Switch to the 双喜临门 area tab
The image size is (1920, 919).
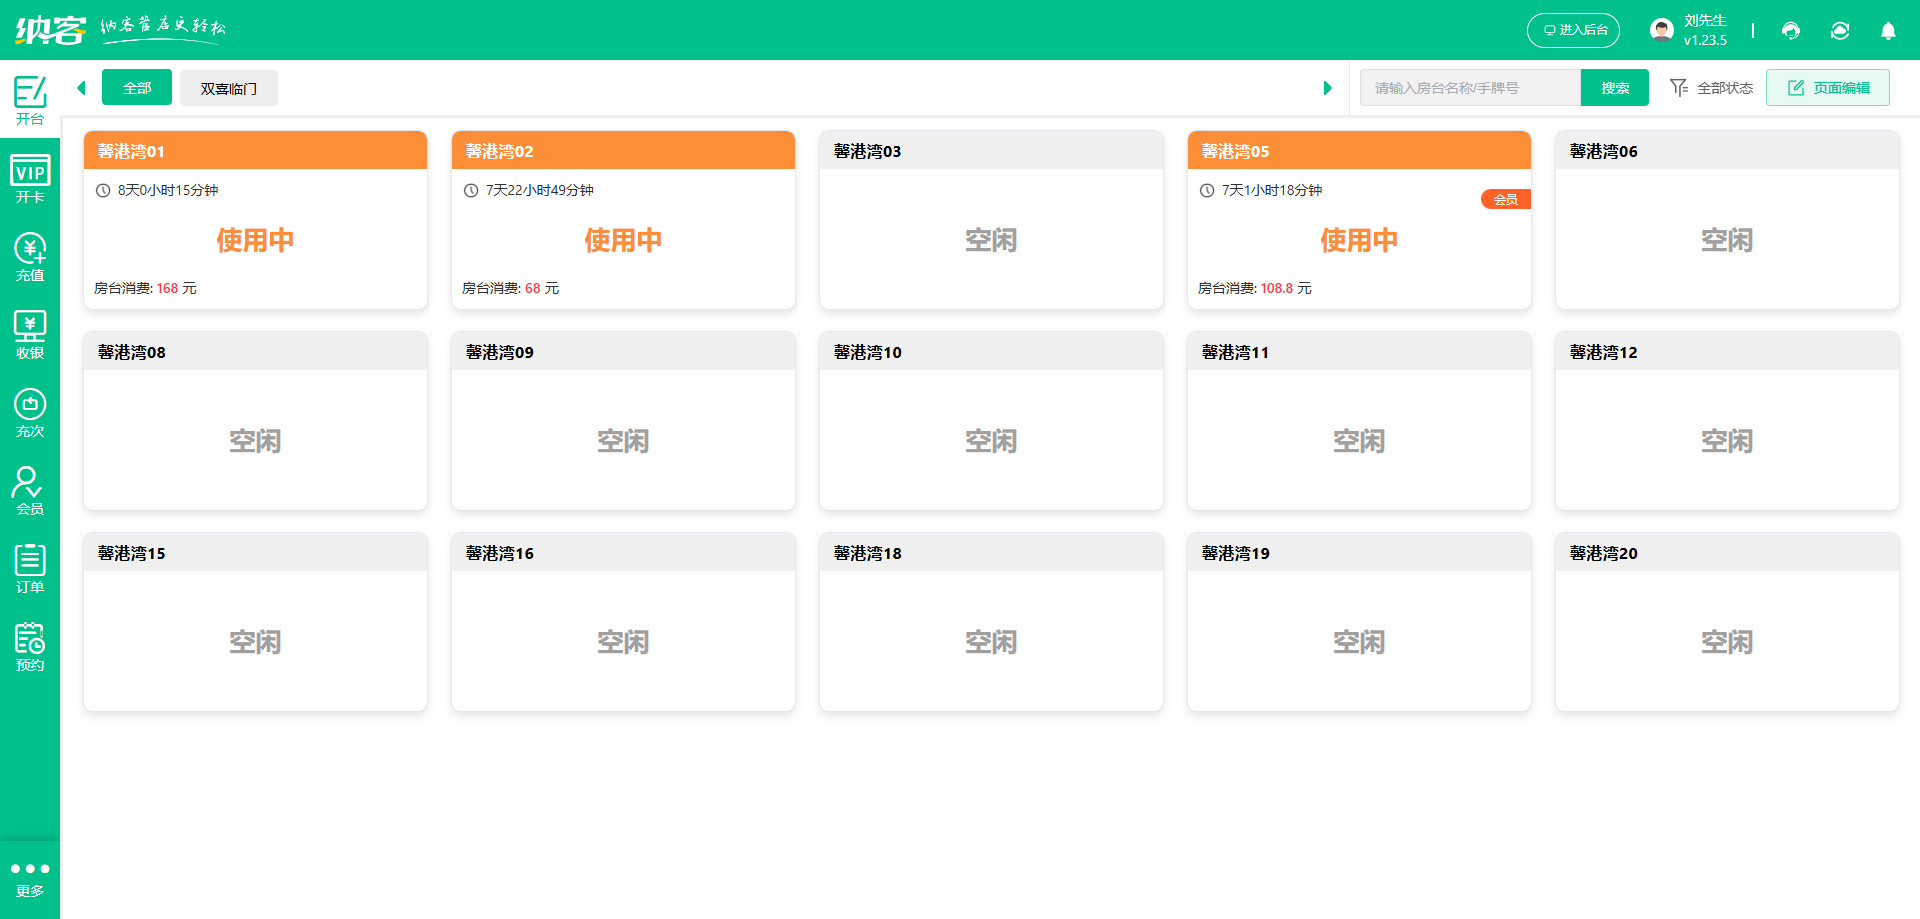point(228,88)
